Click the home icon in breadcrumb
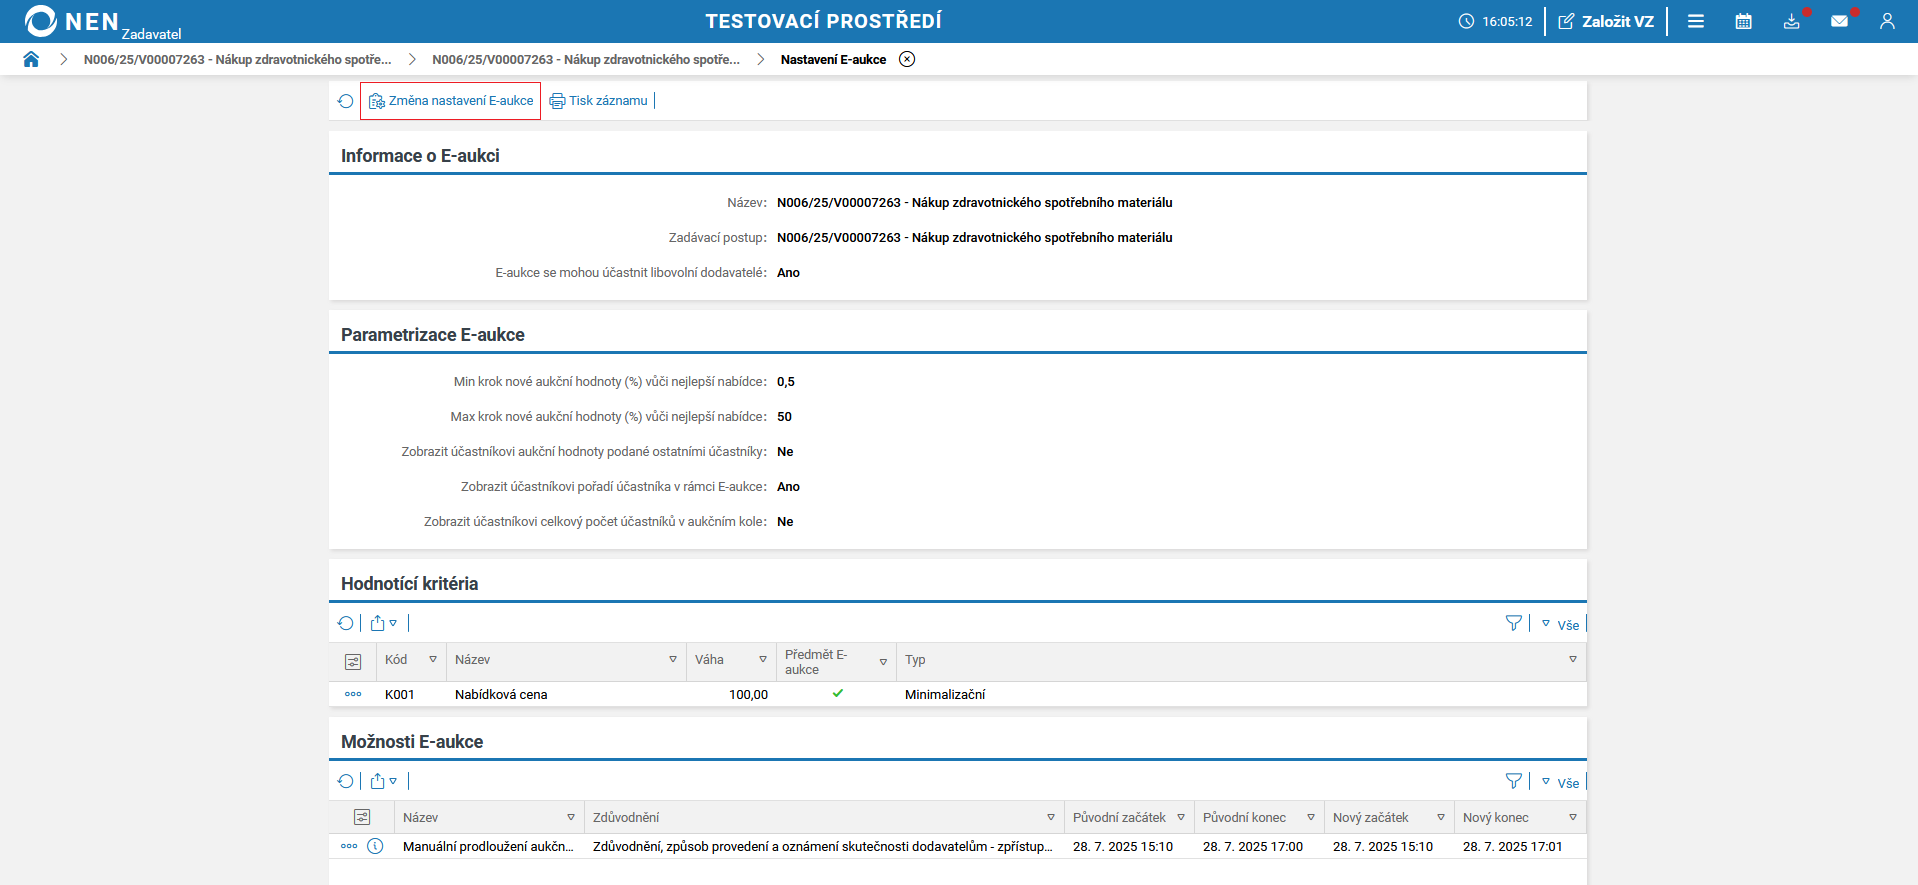The width and height of the screenshot is (1918, 885). (31, 59)
